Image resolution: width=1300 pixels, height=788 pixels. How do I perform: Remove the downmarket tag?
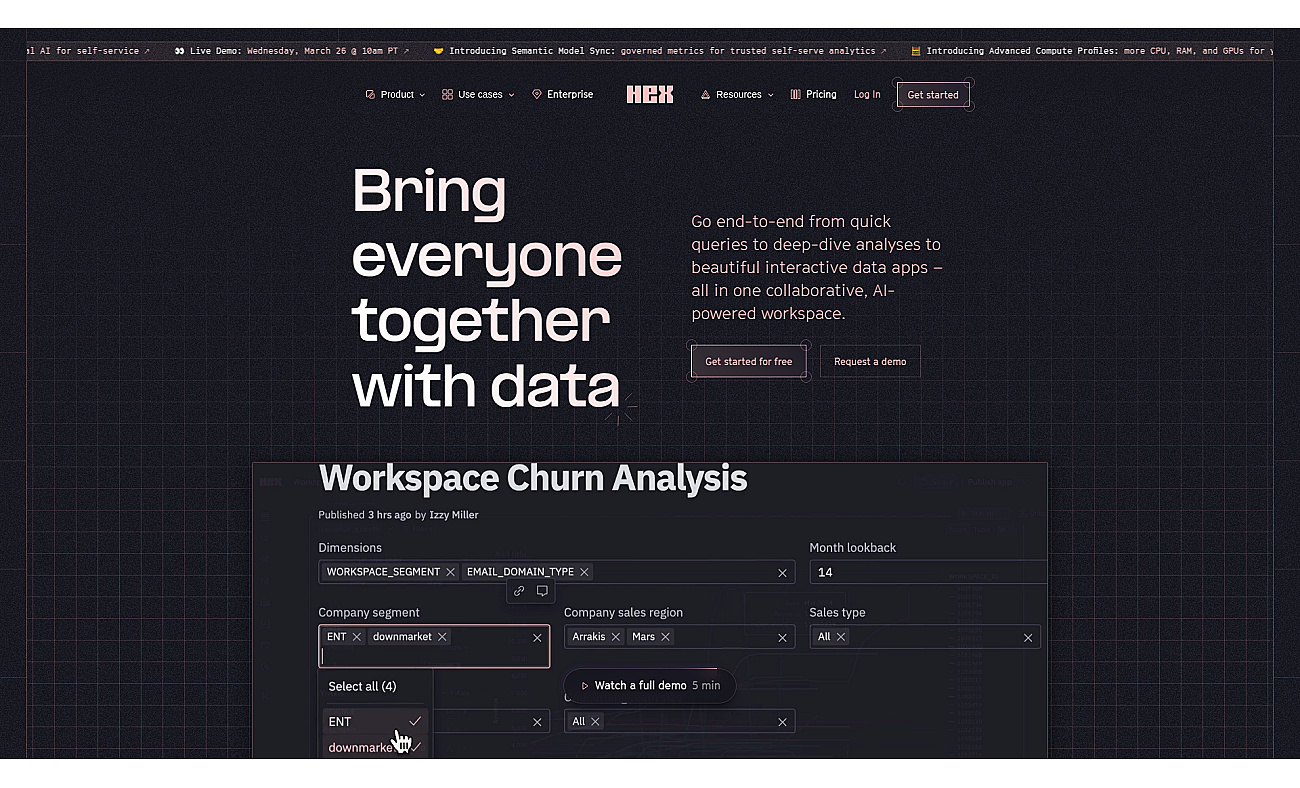point(442,637)
